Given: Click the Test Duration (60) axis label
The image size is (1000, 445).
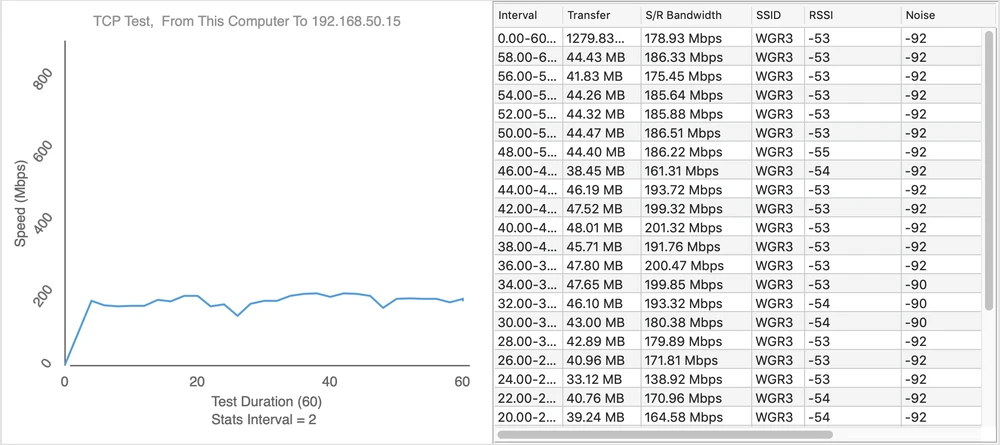Looking at the screenshot, I should pos(258,402).
